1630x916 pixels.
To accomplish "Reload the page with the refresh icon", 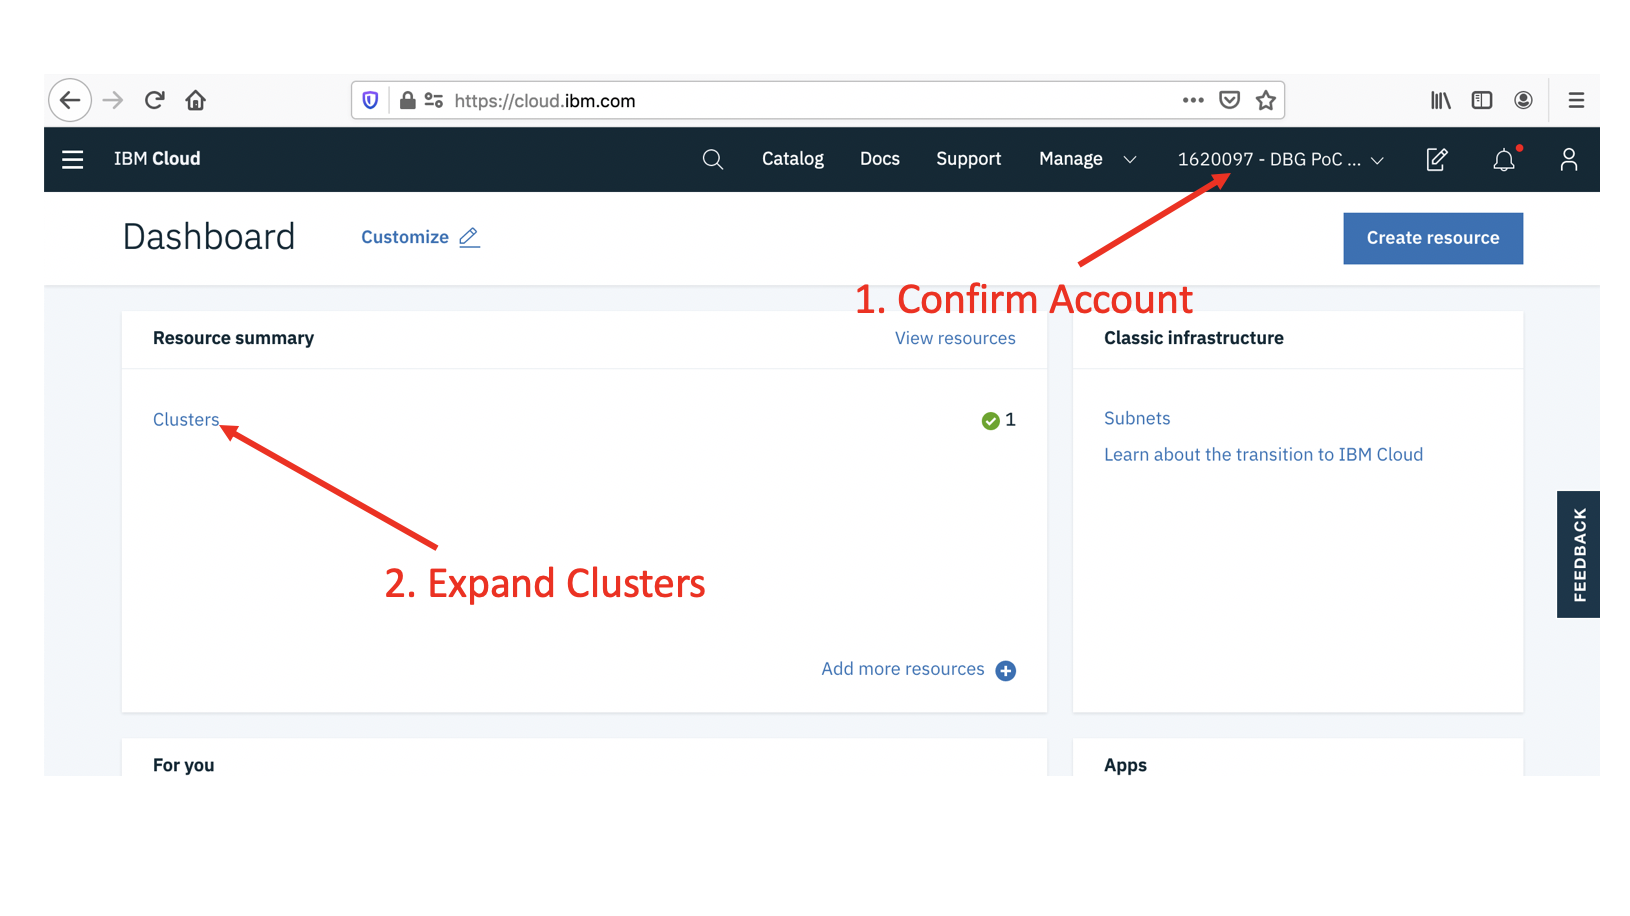I will click(x=154, y=100).
